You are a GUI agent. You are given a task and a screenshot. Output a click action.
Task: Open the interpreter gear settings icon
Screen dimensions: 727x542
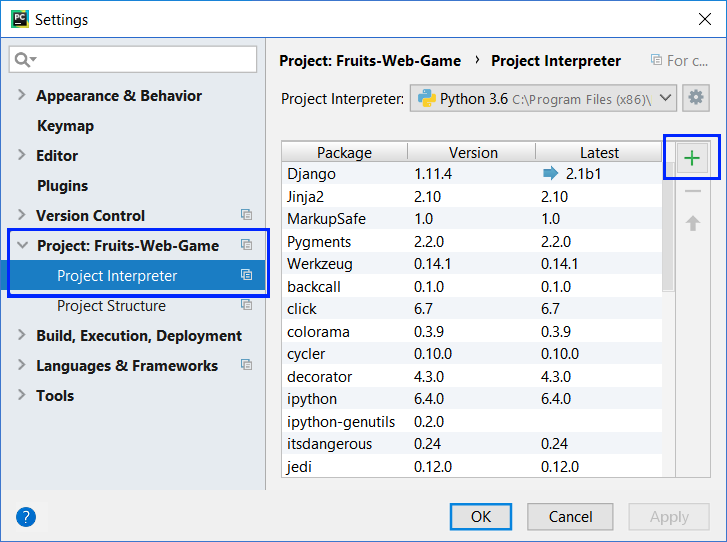[x=696, y=98]
